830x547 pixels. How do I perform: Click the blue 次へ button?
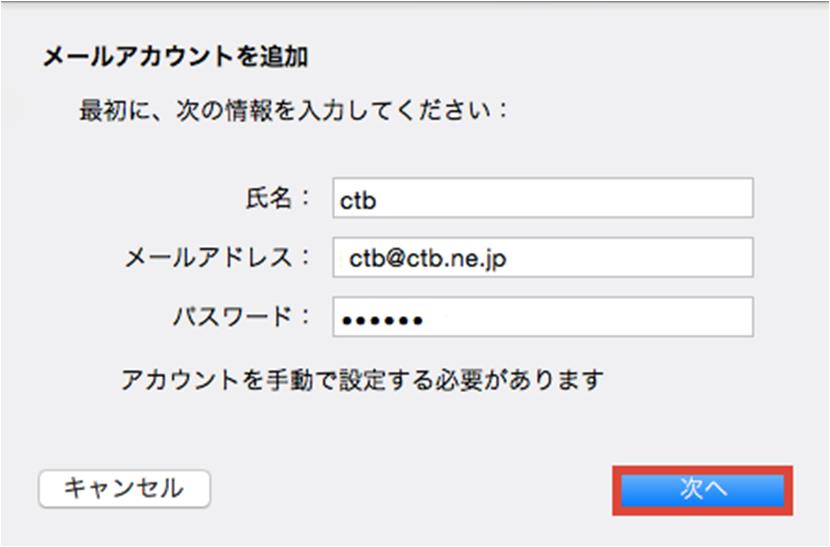[x=702, y=490]
